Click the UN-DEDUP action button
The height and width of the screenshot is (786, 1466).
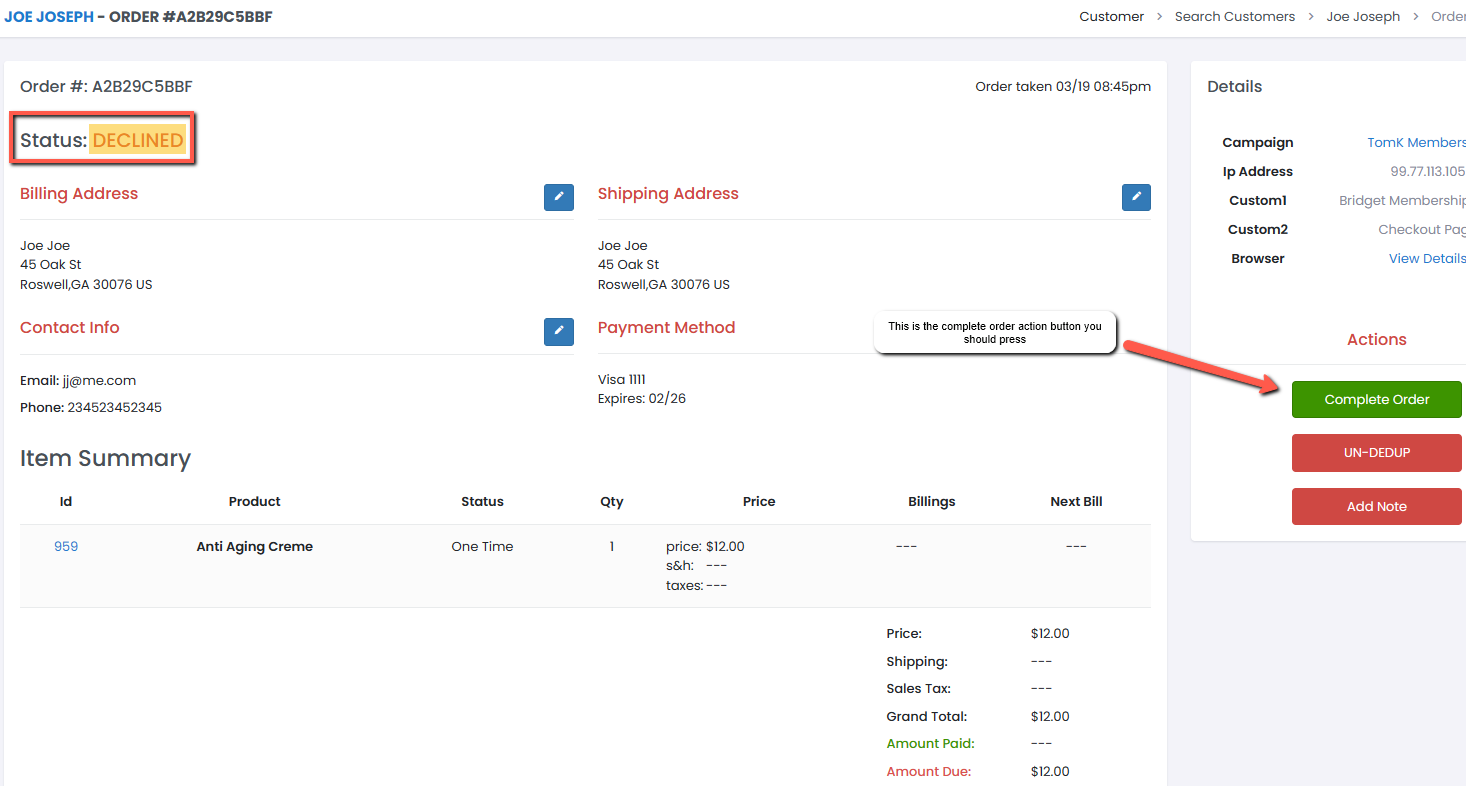click(1376, 453)
